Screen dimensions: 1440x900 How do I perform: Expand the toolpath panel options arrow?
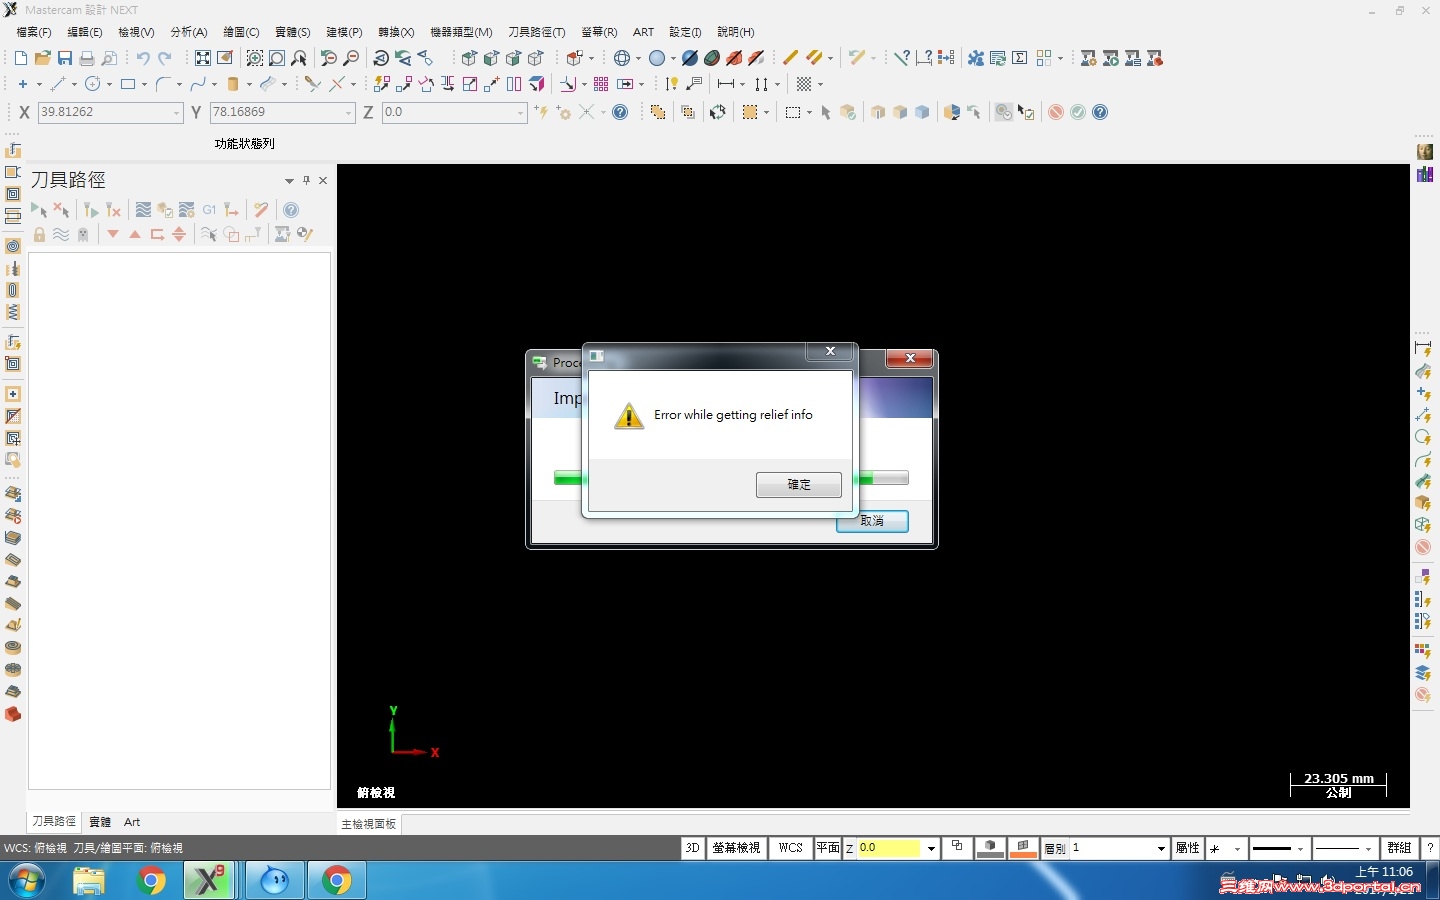[289, 181]
